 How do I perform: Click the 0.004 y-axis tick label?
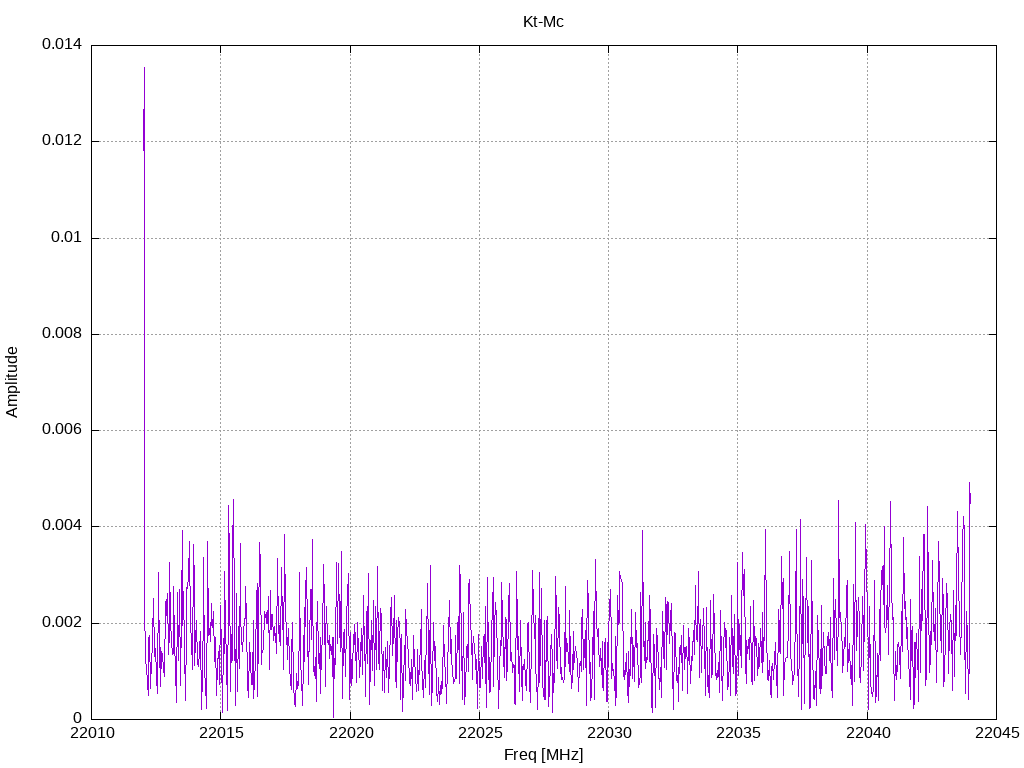point(61,526)
